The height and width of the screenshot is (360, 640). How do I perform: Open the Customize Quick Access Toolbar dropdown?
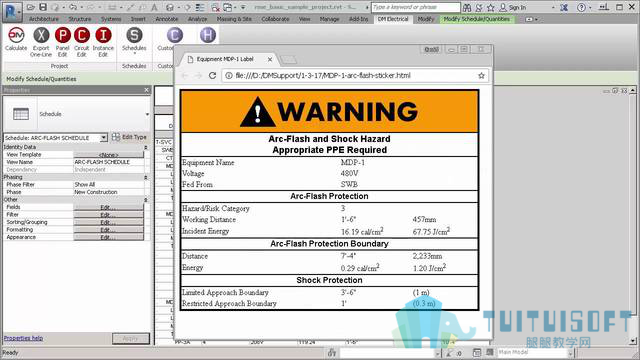click(x=244, y=7)
